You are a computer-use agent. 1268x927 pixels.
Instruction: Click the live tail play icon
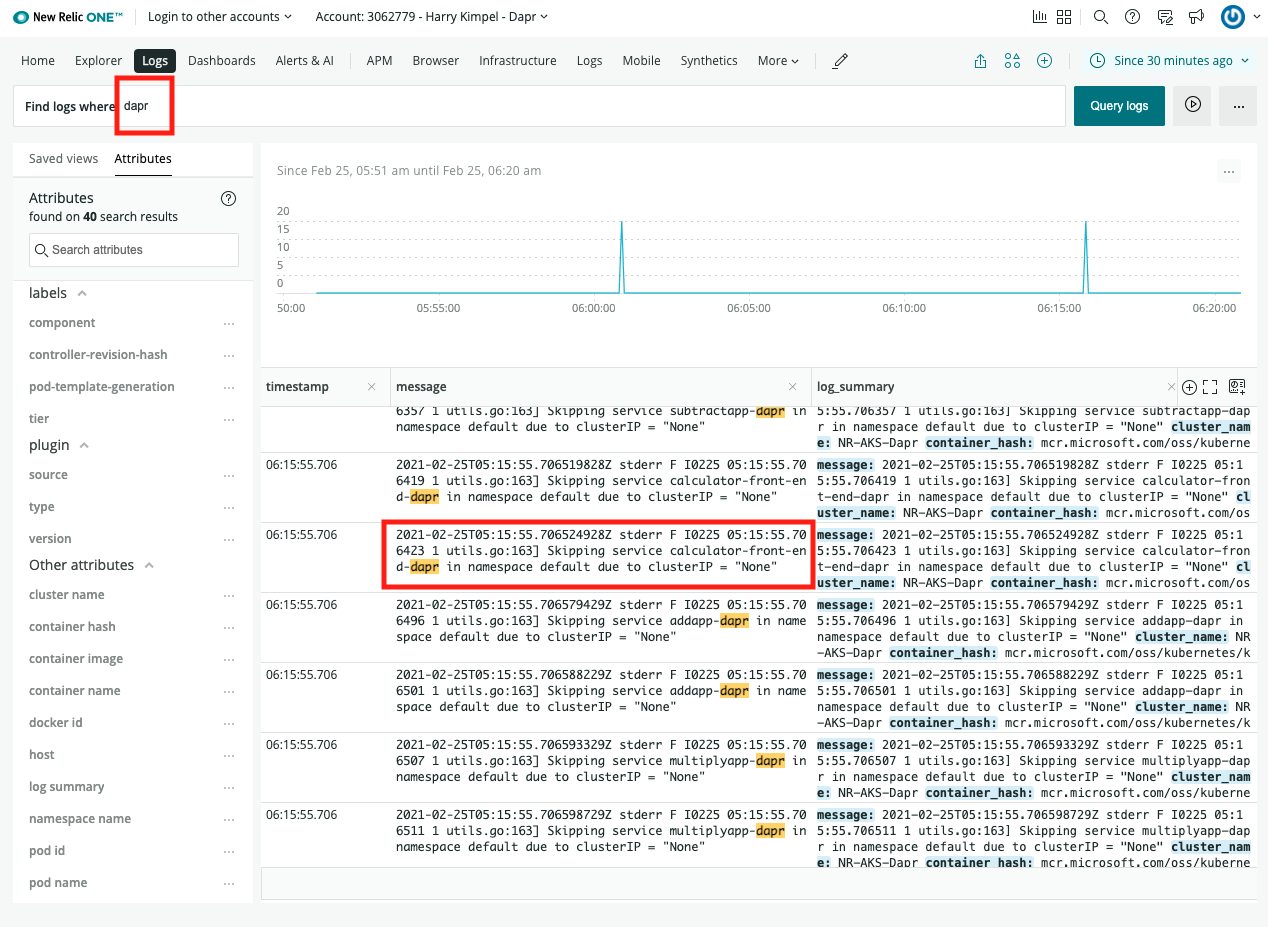tap(1192, 105)
